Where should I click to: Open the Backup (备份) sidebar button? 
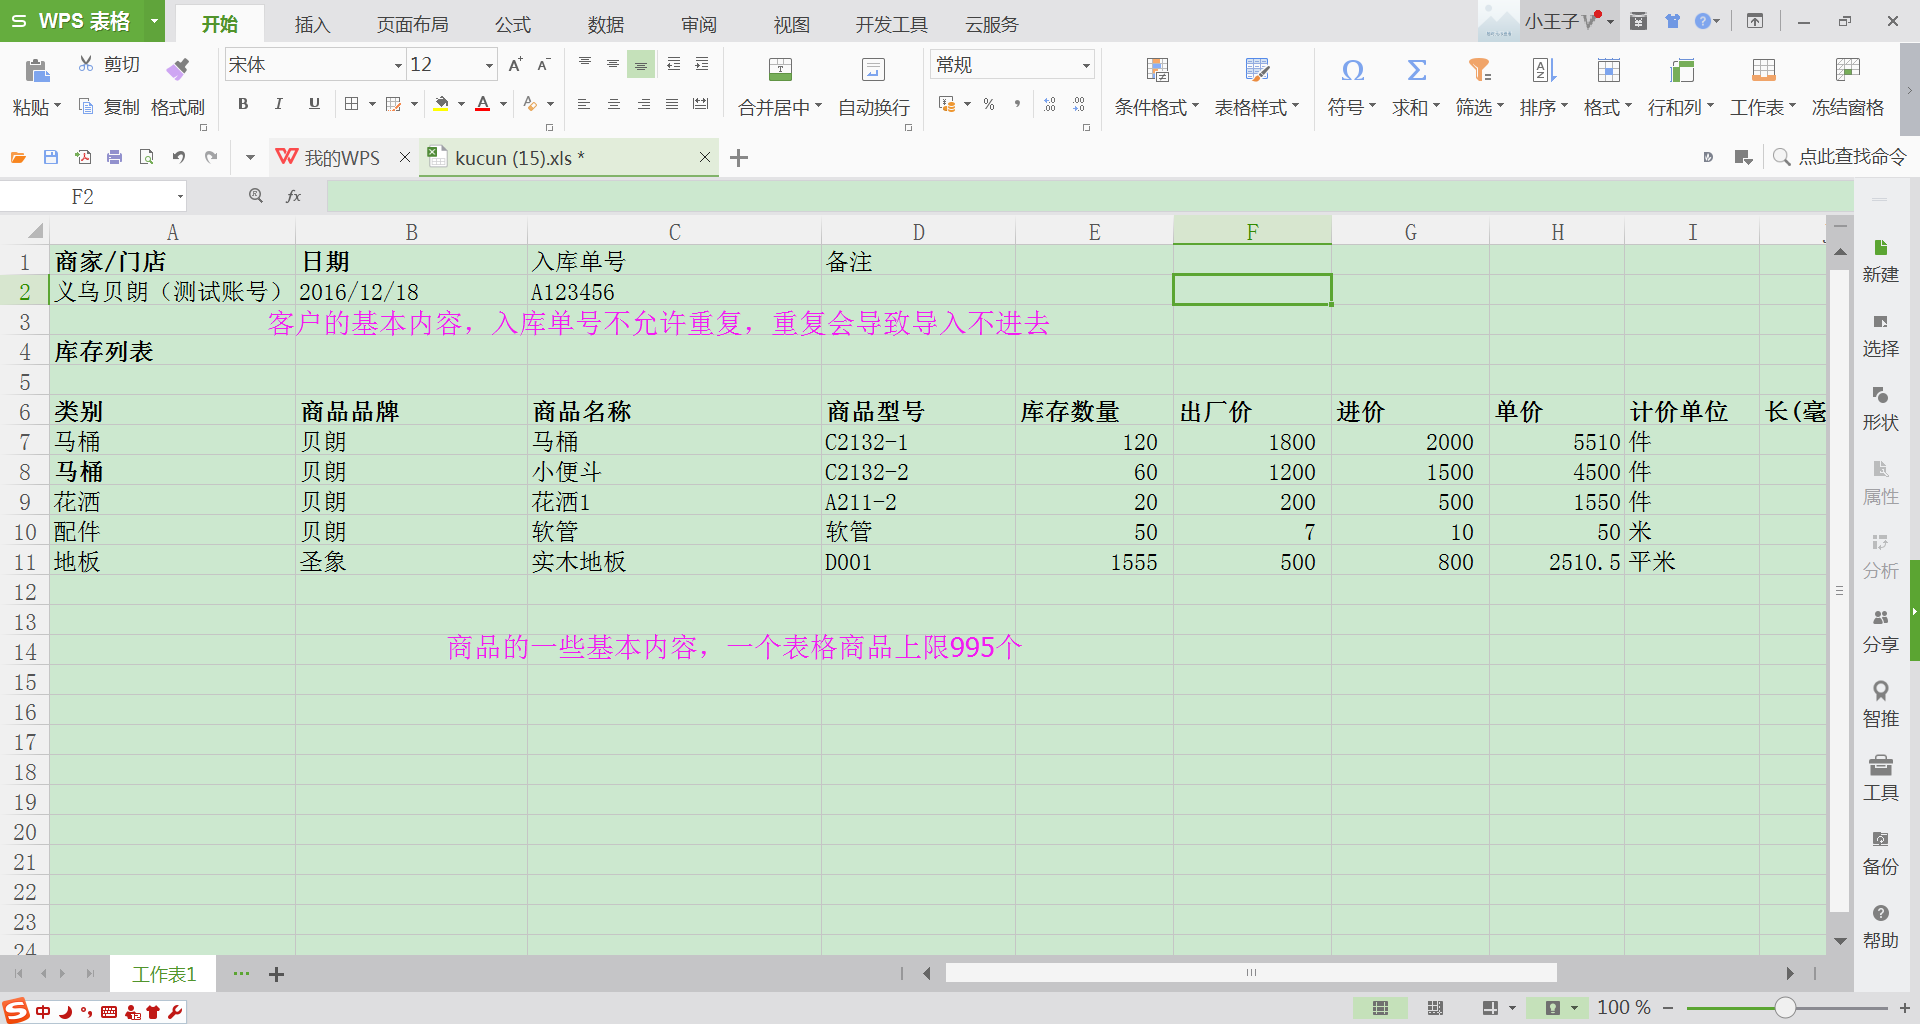tap(1880, 854)
